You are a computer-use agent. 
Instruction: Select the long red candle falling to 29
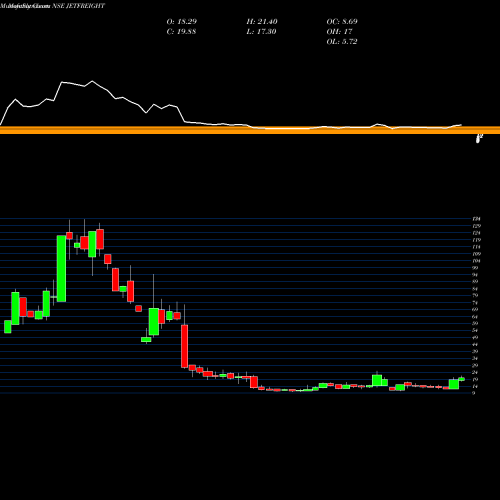[x=184, y=346]
